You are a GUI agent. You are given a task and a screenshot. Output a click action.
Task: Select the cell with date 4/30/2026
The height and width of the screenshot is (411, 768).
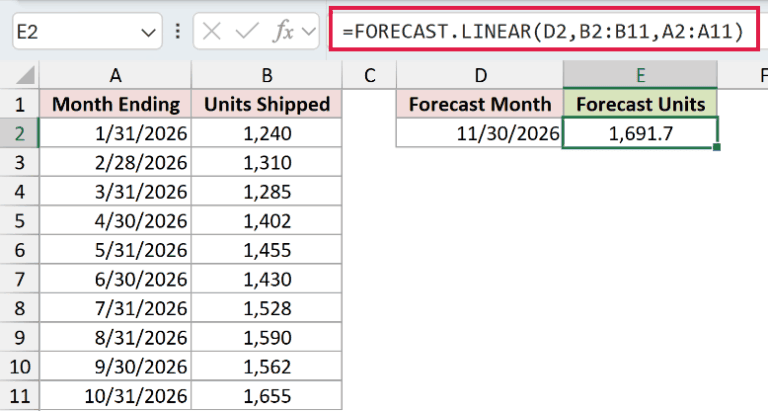point(115,221)
